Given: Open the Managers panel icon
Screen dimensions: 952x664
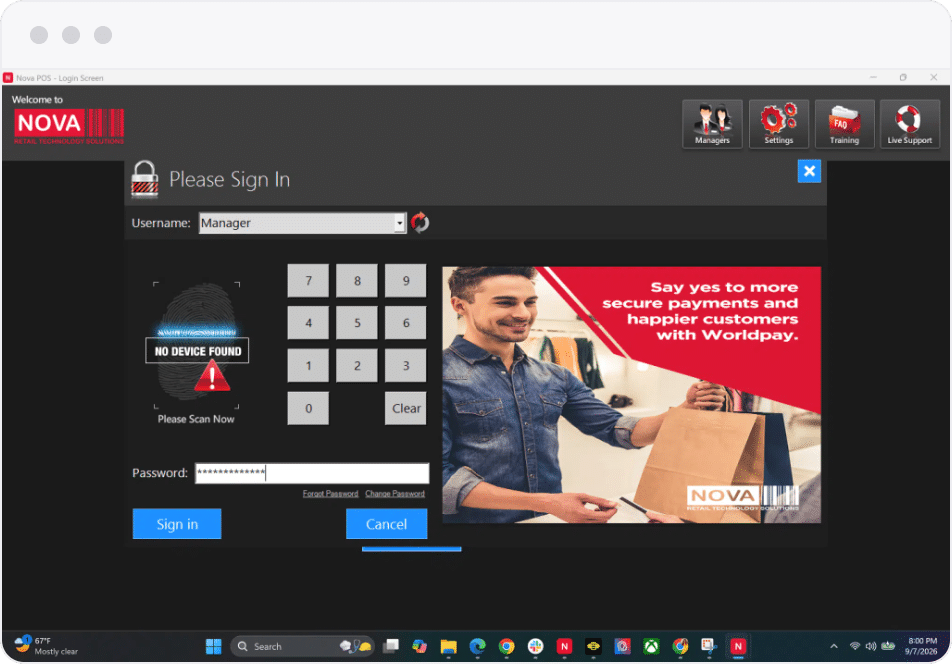Looking at the screenshot, I should tap(712, 124).
